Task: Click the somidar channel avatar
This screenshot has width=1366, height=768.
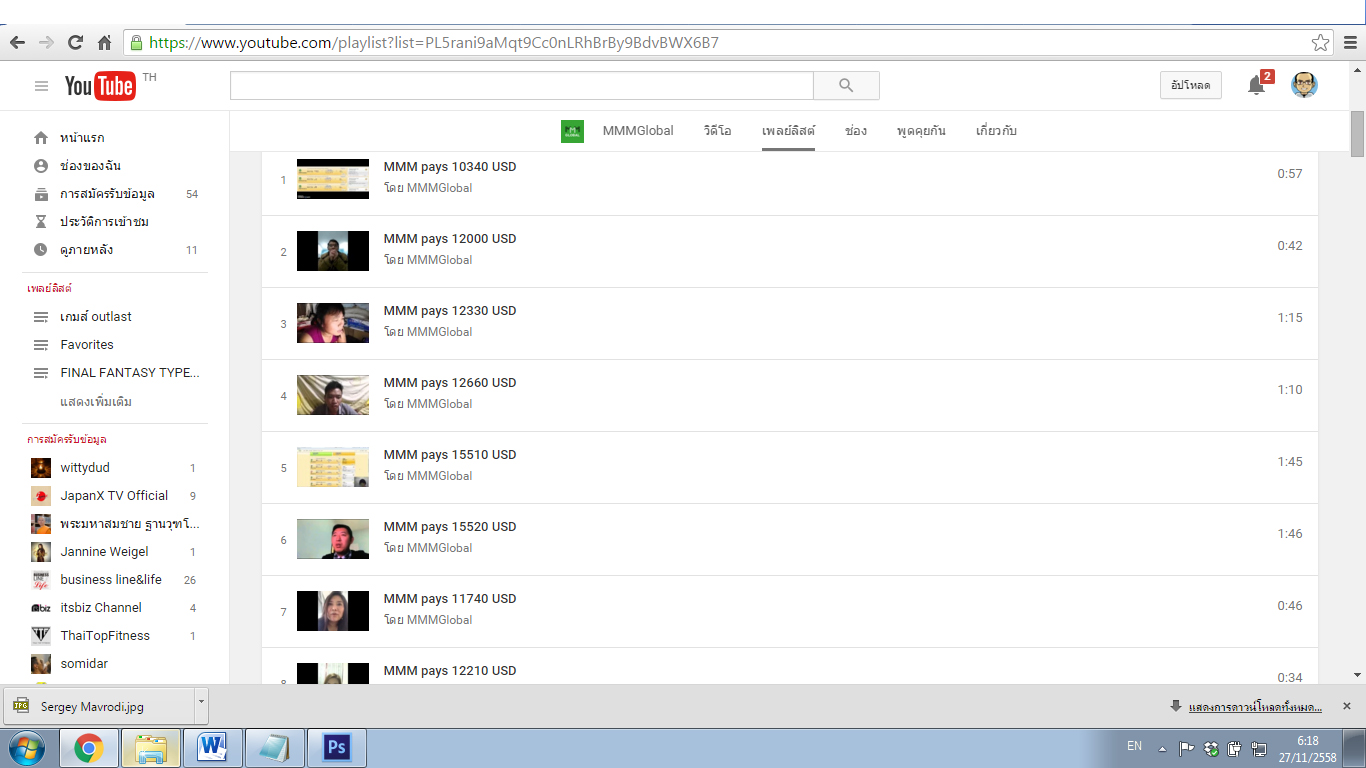Action: 41,664
